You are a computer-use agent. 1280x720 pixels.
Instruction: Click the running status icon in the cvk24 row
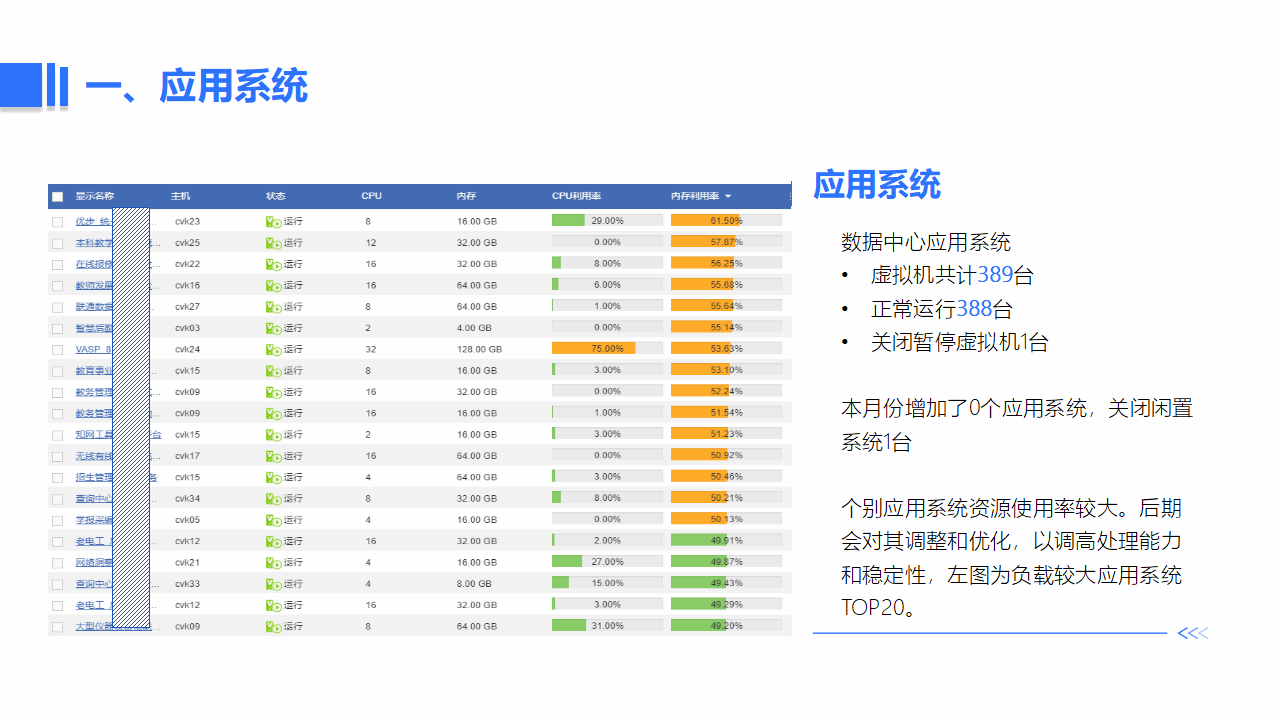click(x=273, y=349)
